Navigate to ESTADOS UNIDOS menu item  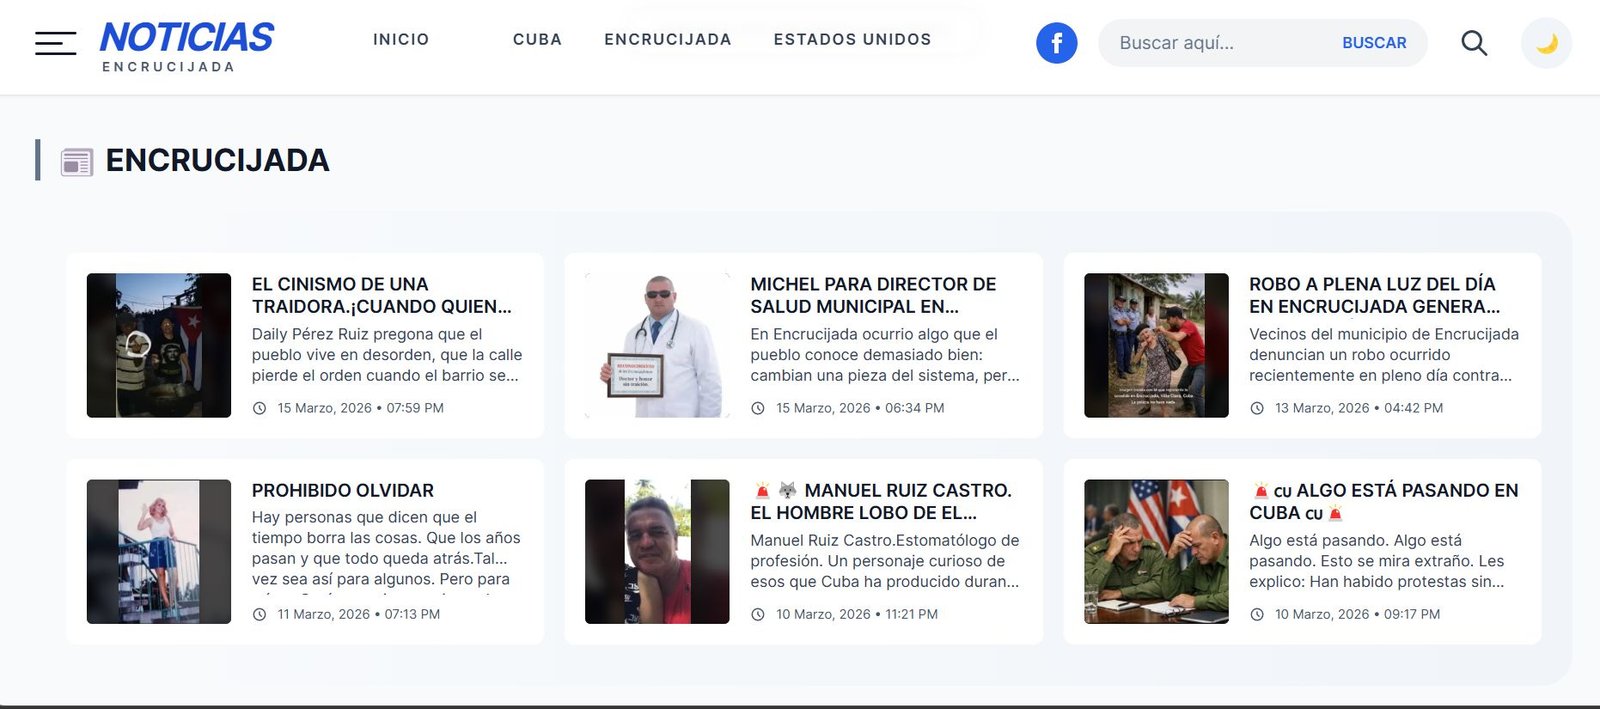click(x=852, y=40)
